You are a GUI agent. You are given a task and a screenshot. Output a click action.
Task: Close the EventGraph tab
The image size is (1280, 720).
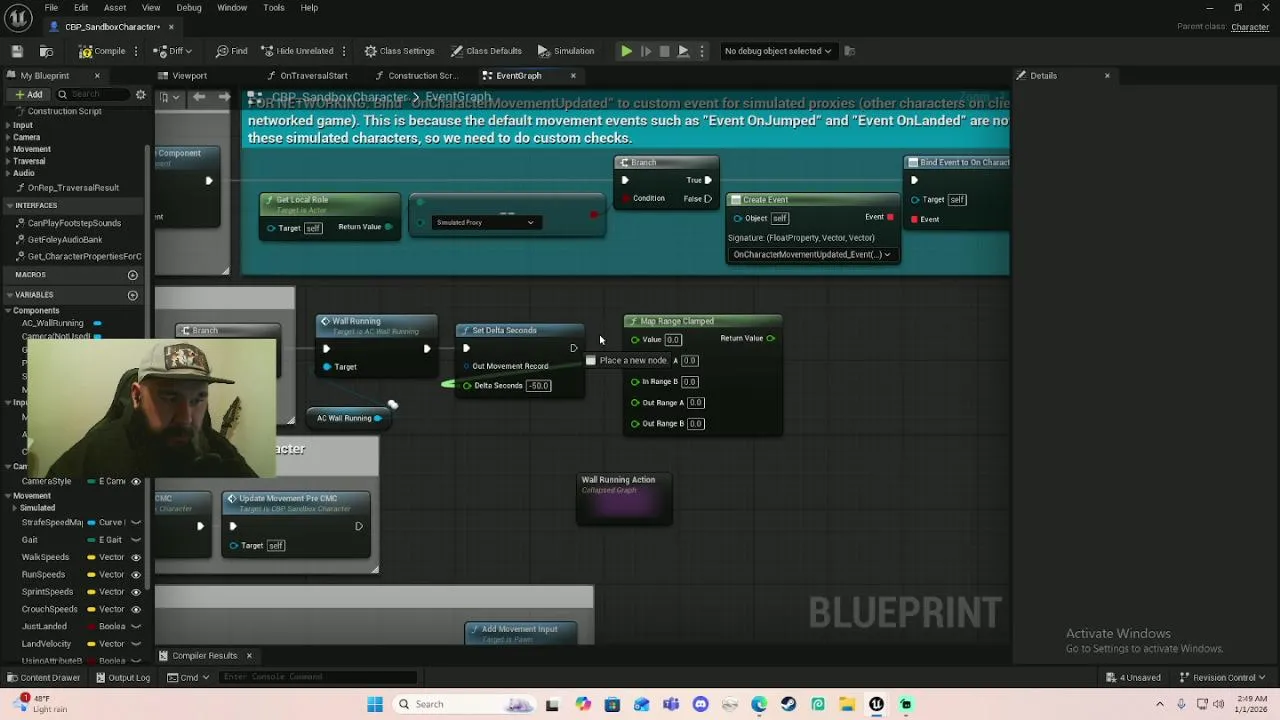[x=573, y=76]
